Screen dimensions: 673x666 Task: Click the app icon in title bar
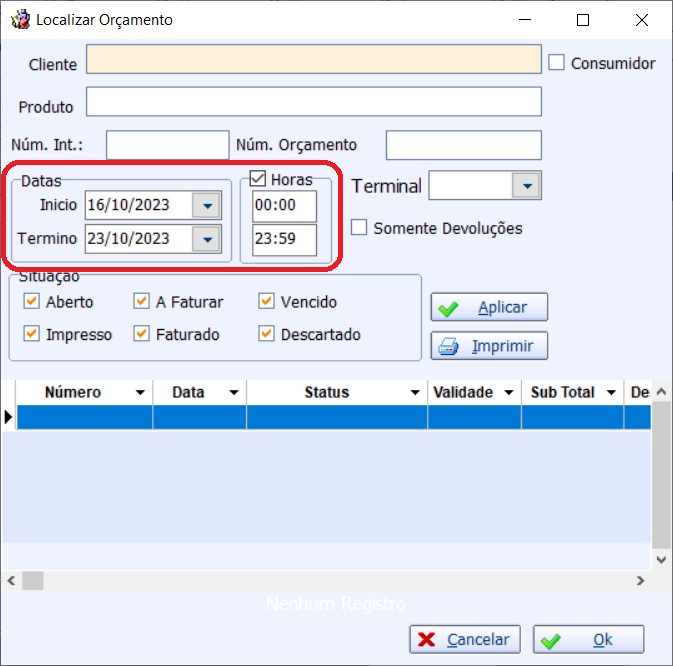click(x=19, y=20)
